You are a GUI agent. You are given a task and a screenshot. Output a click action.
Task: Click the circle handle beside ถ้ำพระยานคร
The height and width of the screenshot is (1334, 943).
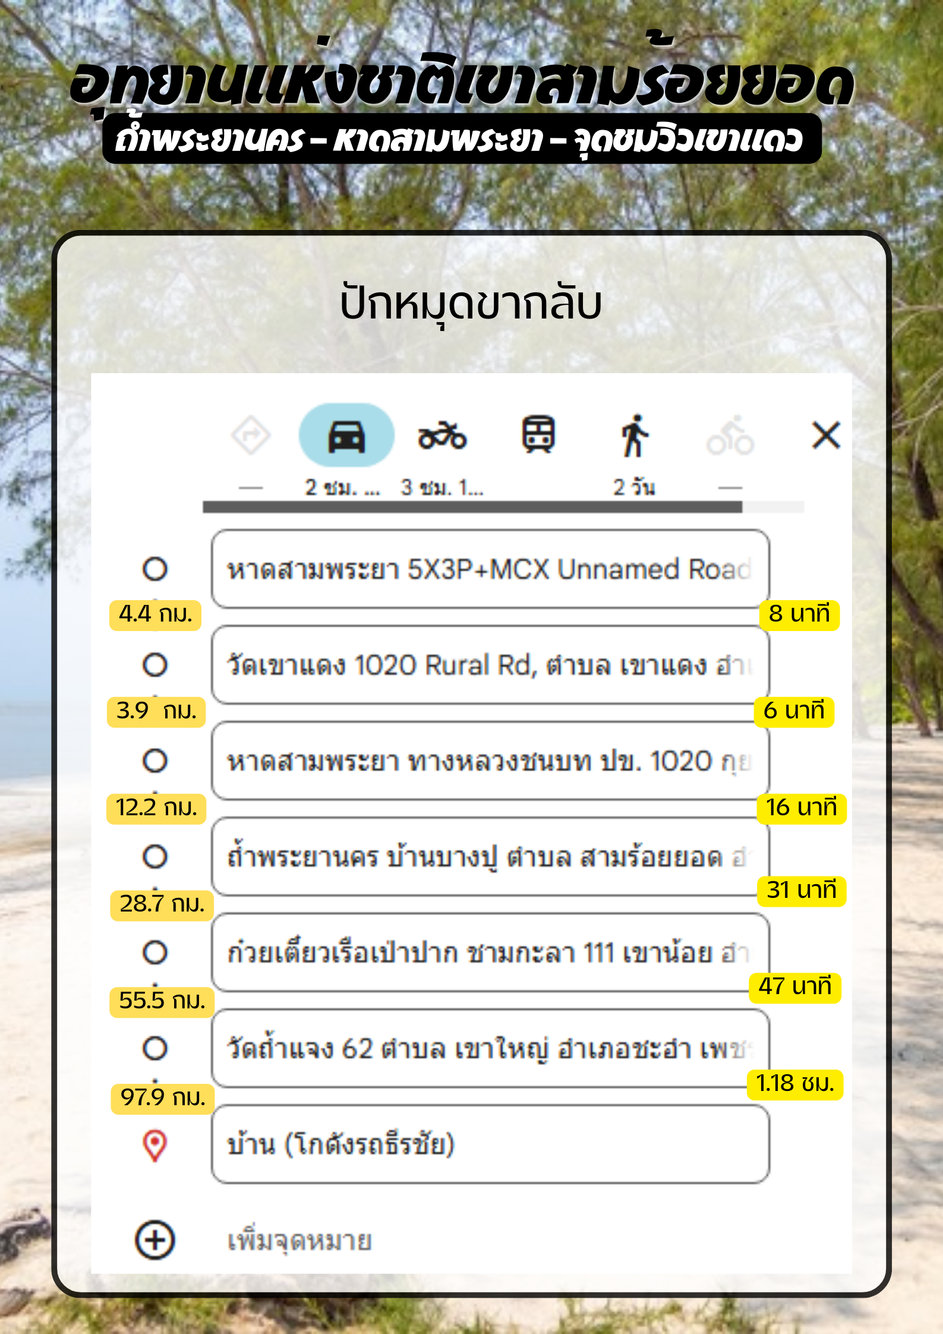click(155, 857)
